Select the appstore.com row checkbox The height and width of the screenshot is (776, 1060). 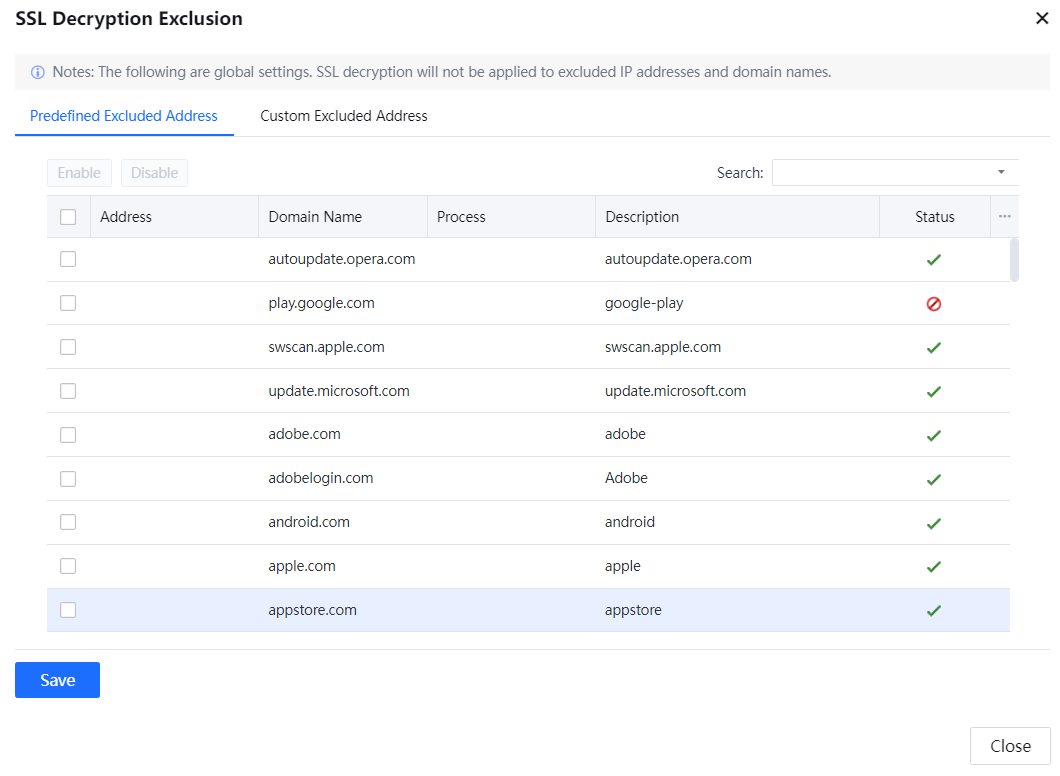tap(68, 610)
